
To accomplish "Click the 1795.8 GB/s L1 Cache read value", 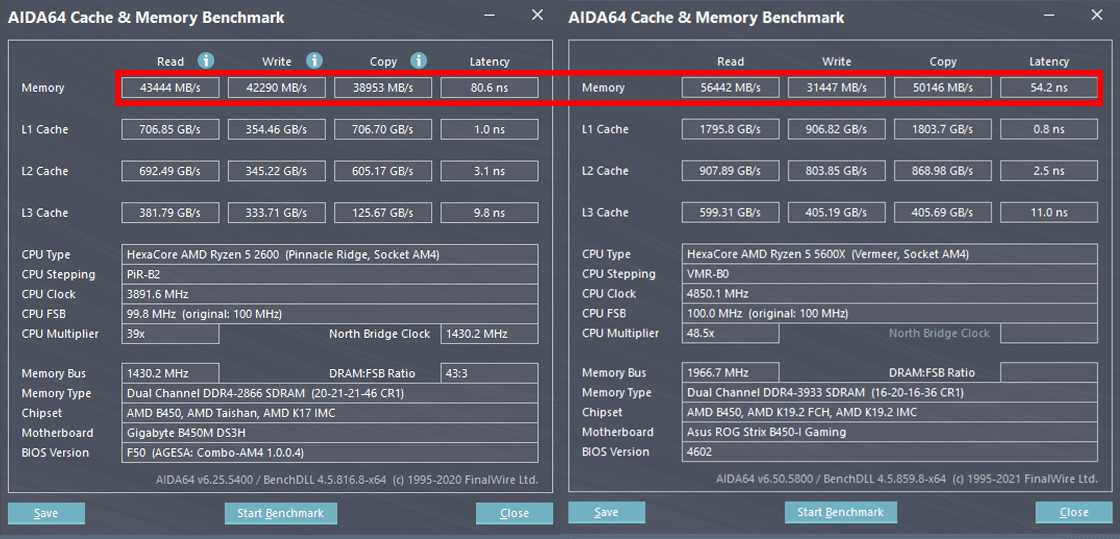I will tap(731, 129).
